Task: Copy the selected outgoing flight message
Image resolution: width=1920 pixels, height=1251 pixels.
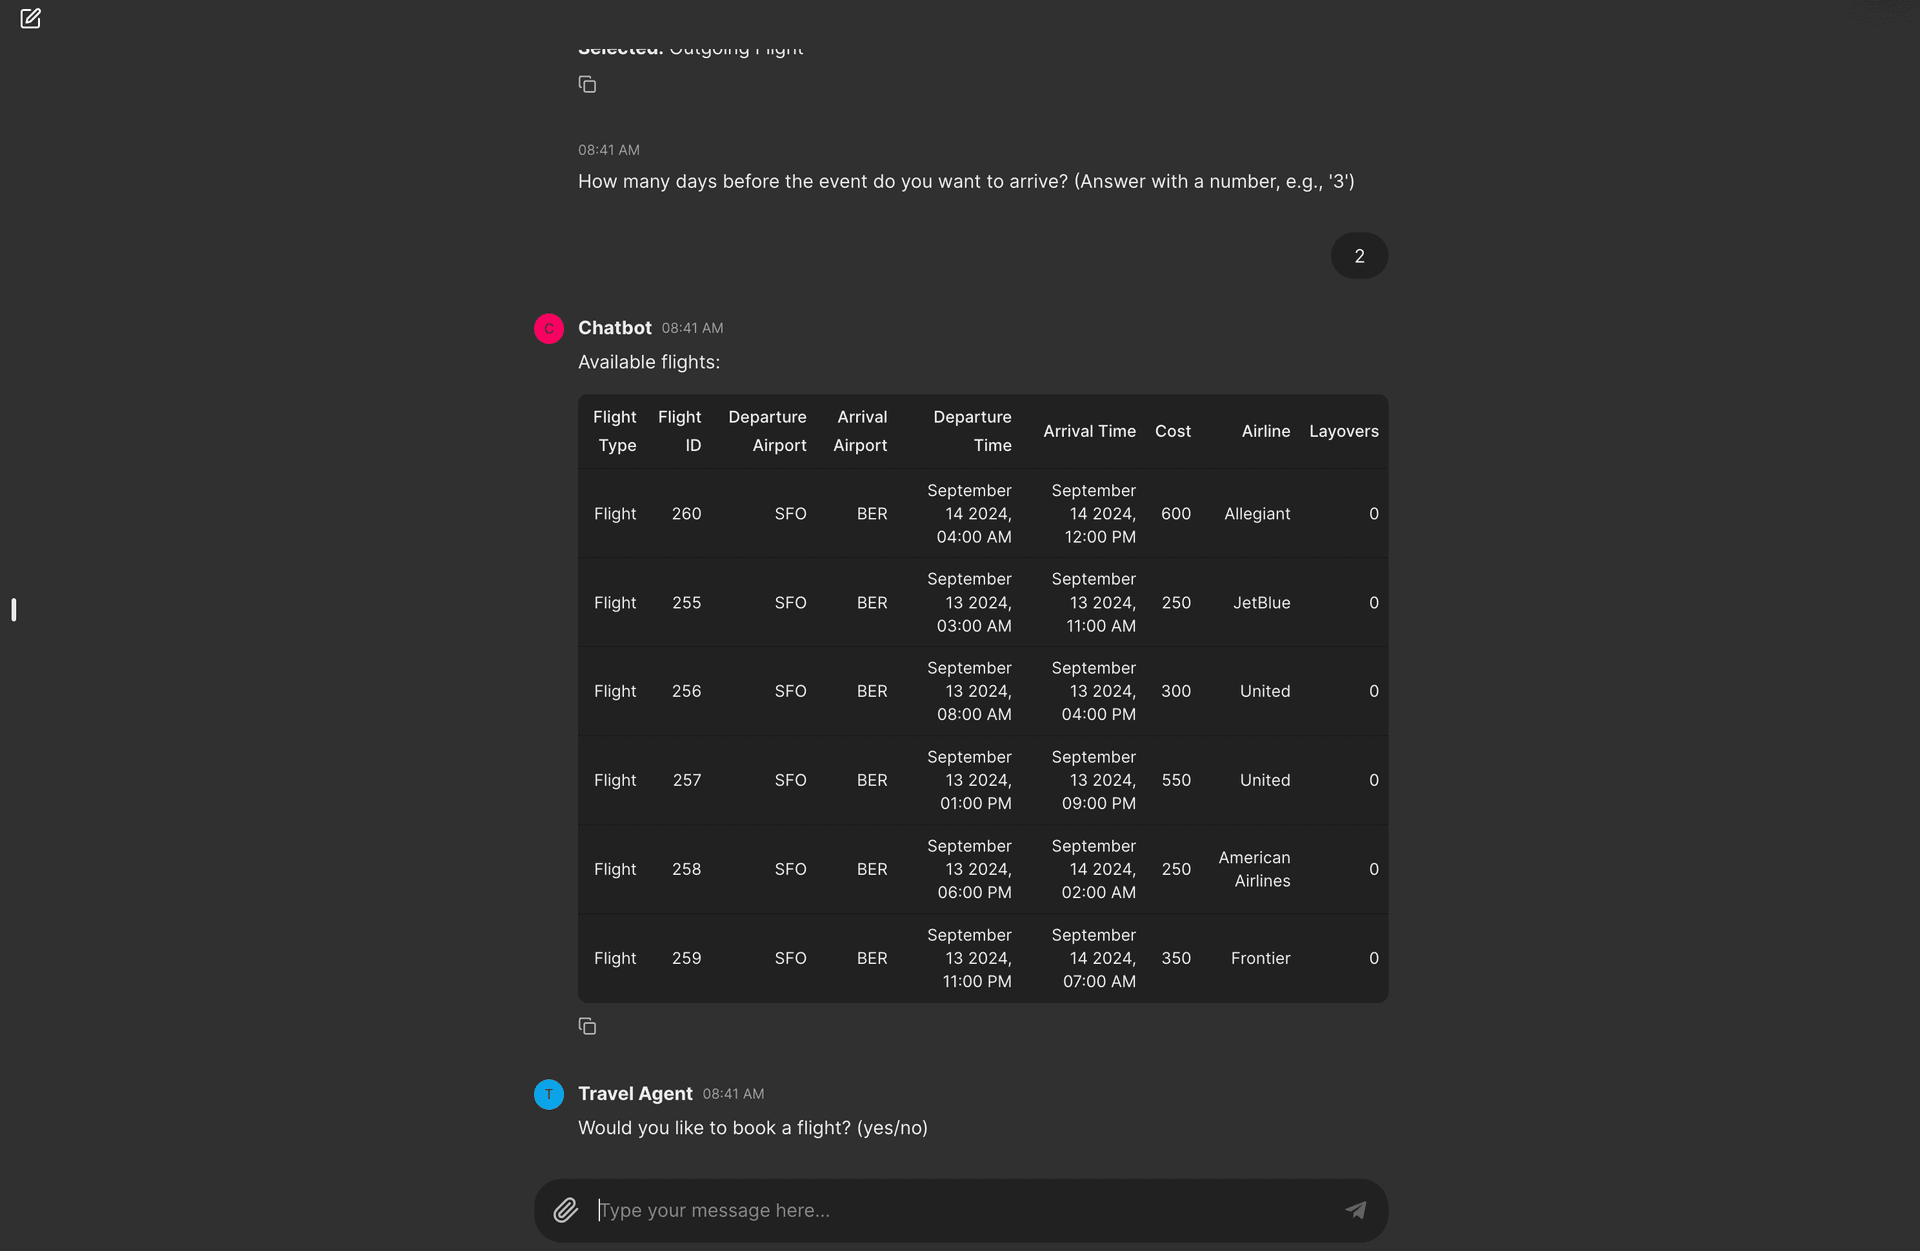Action: (x=587, y=84)
